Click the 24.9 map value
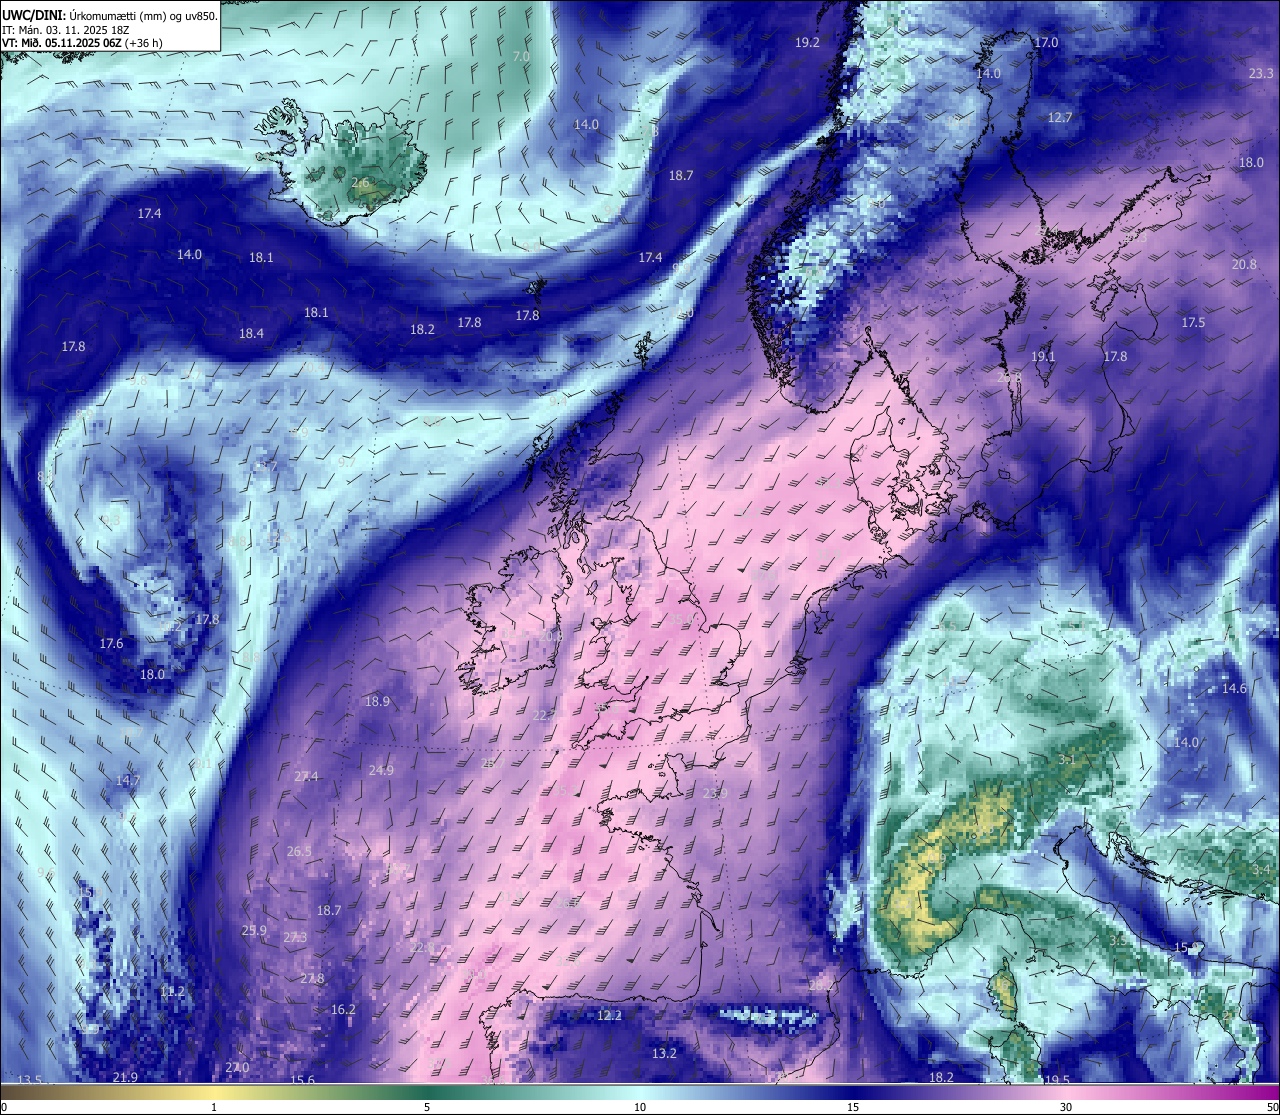The height and width of the screenshot is (1115, 1280). 381,770
